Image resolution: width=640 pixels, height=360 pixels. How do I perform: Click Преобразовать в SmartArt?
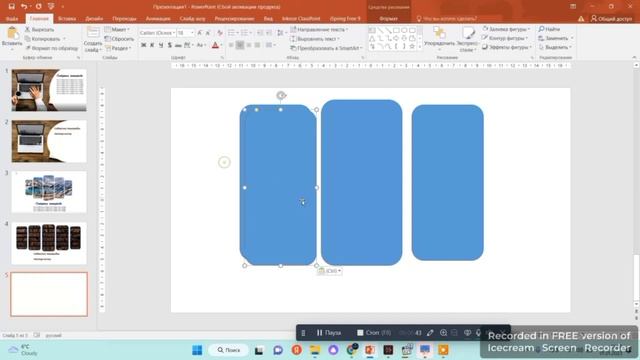point(326,48)
